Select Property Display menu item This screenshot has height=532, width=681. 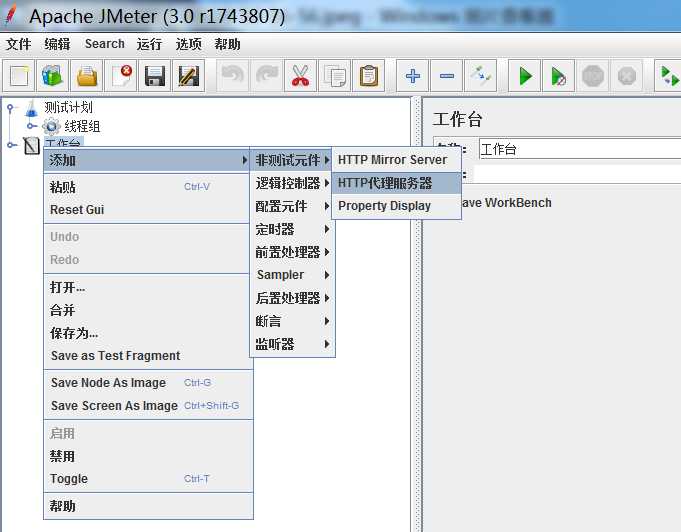click(x=396, y=206)
